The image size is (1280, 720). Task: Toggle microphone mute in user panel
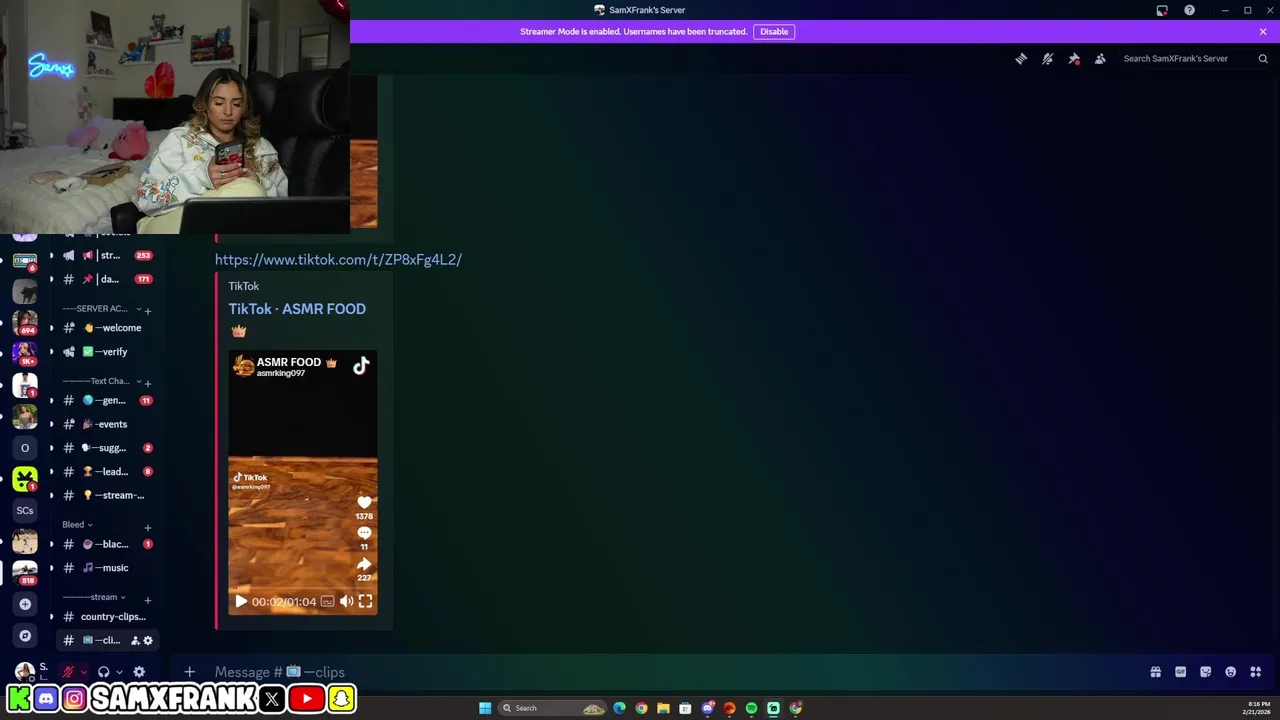tap(69, 672)
